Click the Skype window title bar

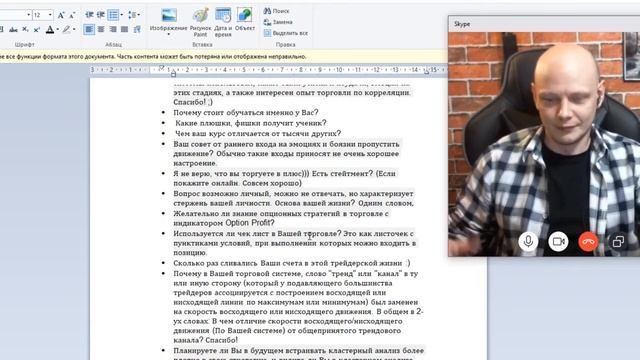coord(544,24)
